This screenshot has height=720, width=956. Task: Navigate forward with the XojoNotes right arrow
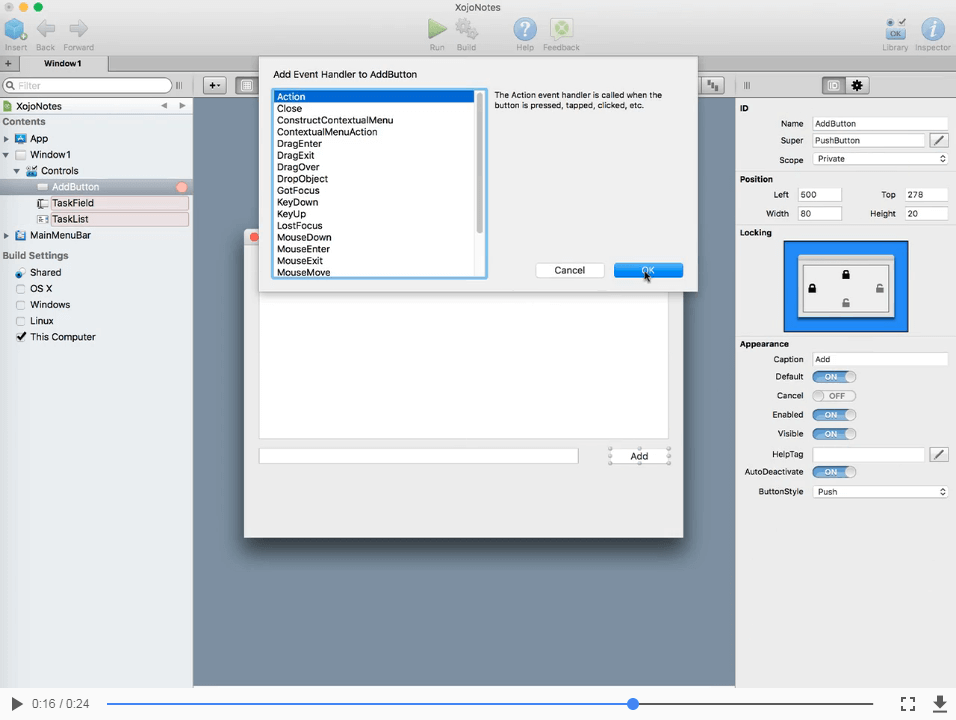pyautogui.click(x=182, y=105)
